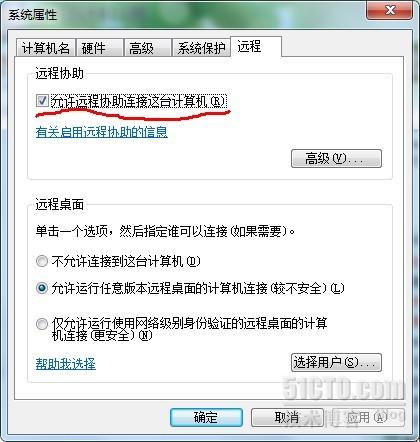Open the 硬件 tab

coord(99,48)
